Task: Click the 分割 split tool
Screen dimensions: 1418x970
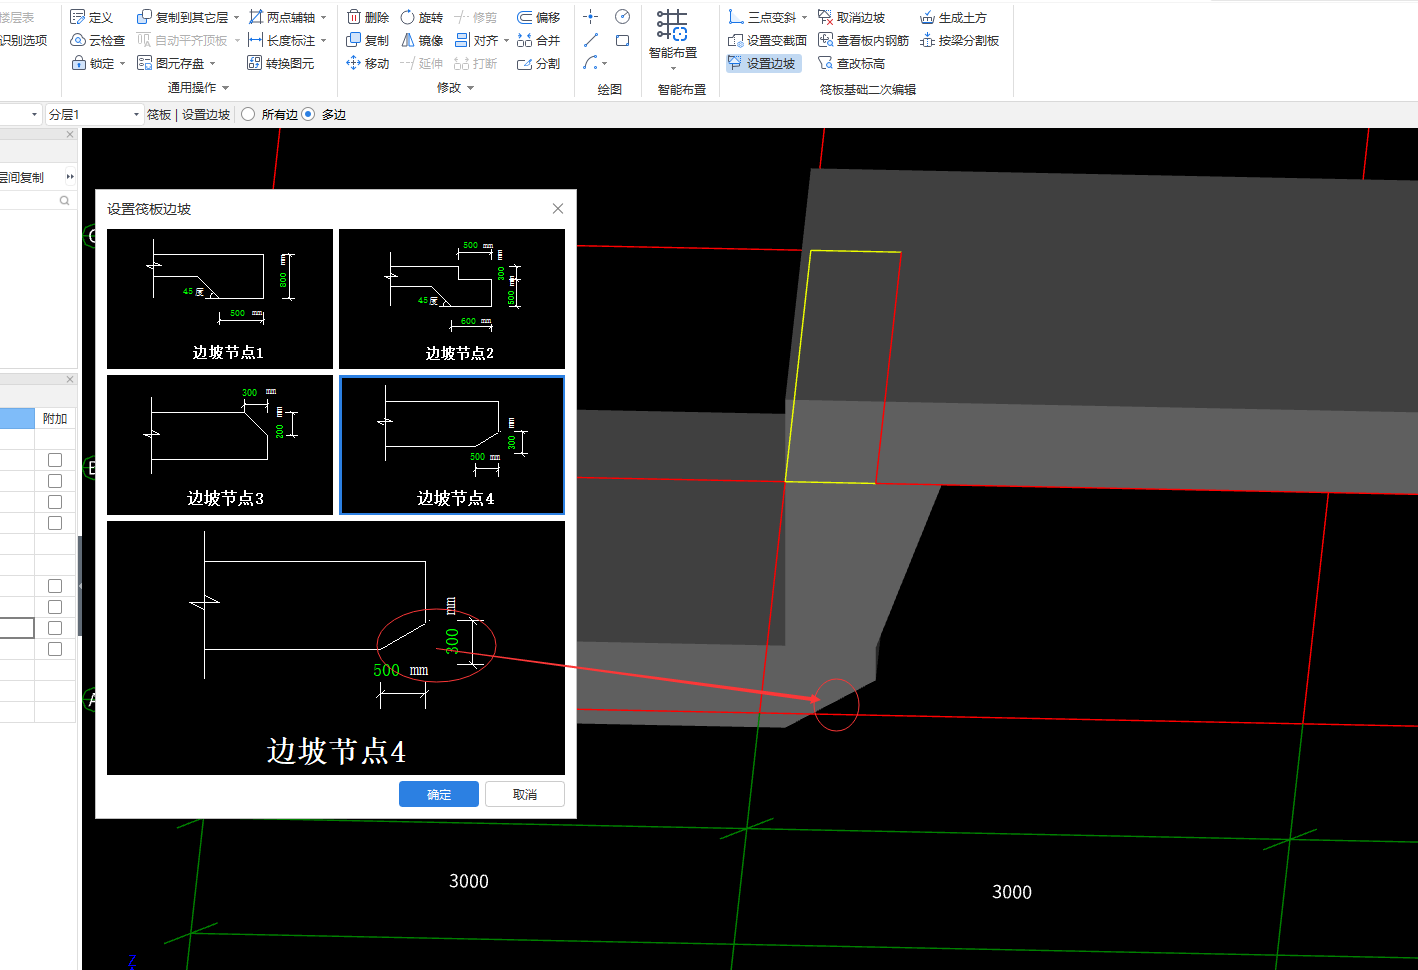Action: (538, 63)
